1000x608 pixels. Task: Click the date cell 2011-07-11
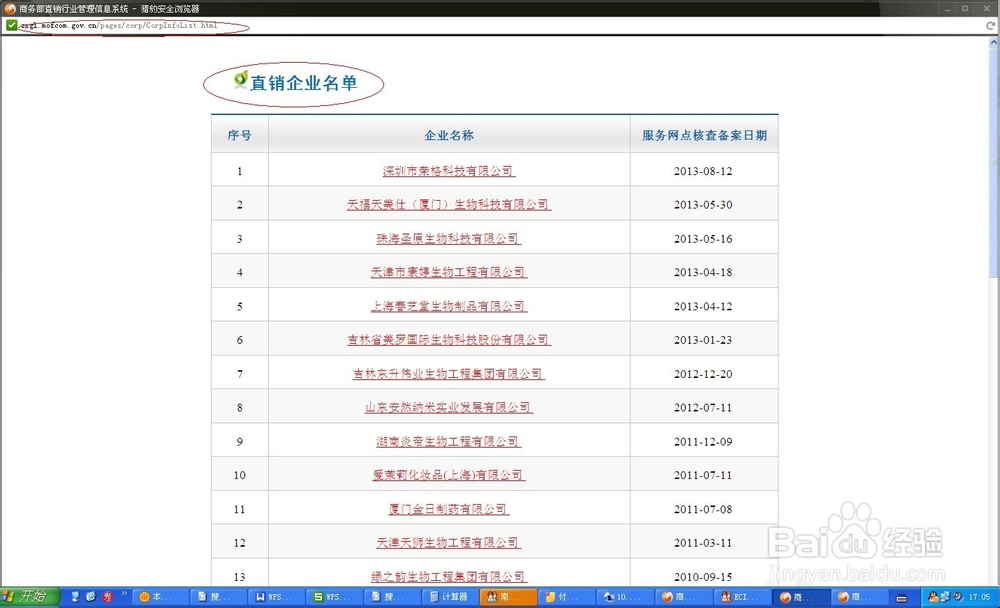click(703, 475)
